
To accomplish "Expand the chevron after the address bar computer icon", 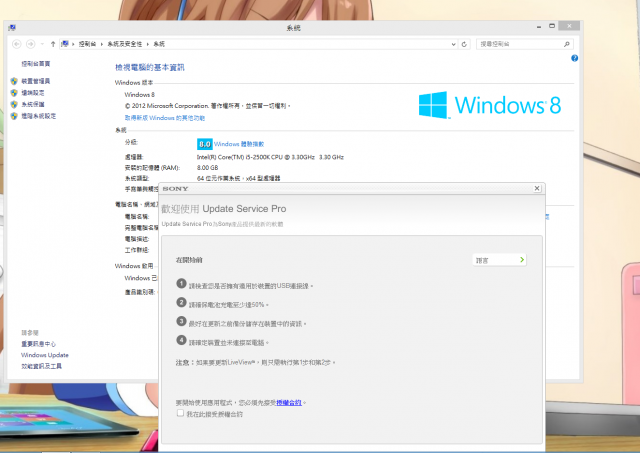I will [x=73, y=44].
